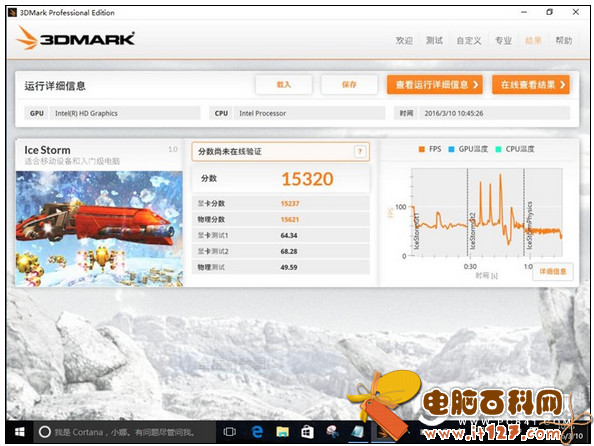
Task: Click the 显卡分数 value 15237
Action: (290, 203)
